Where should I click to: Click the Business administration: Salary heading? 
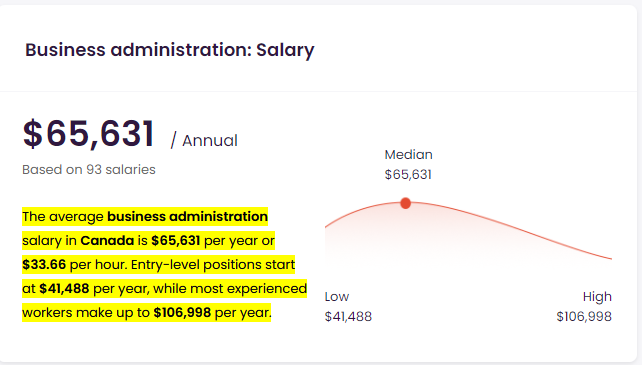tap(170, 50)
